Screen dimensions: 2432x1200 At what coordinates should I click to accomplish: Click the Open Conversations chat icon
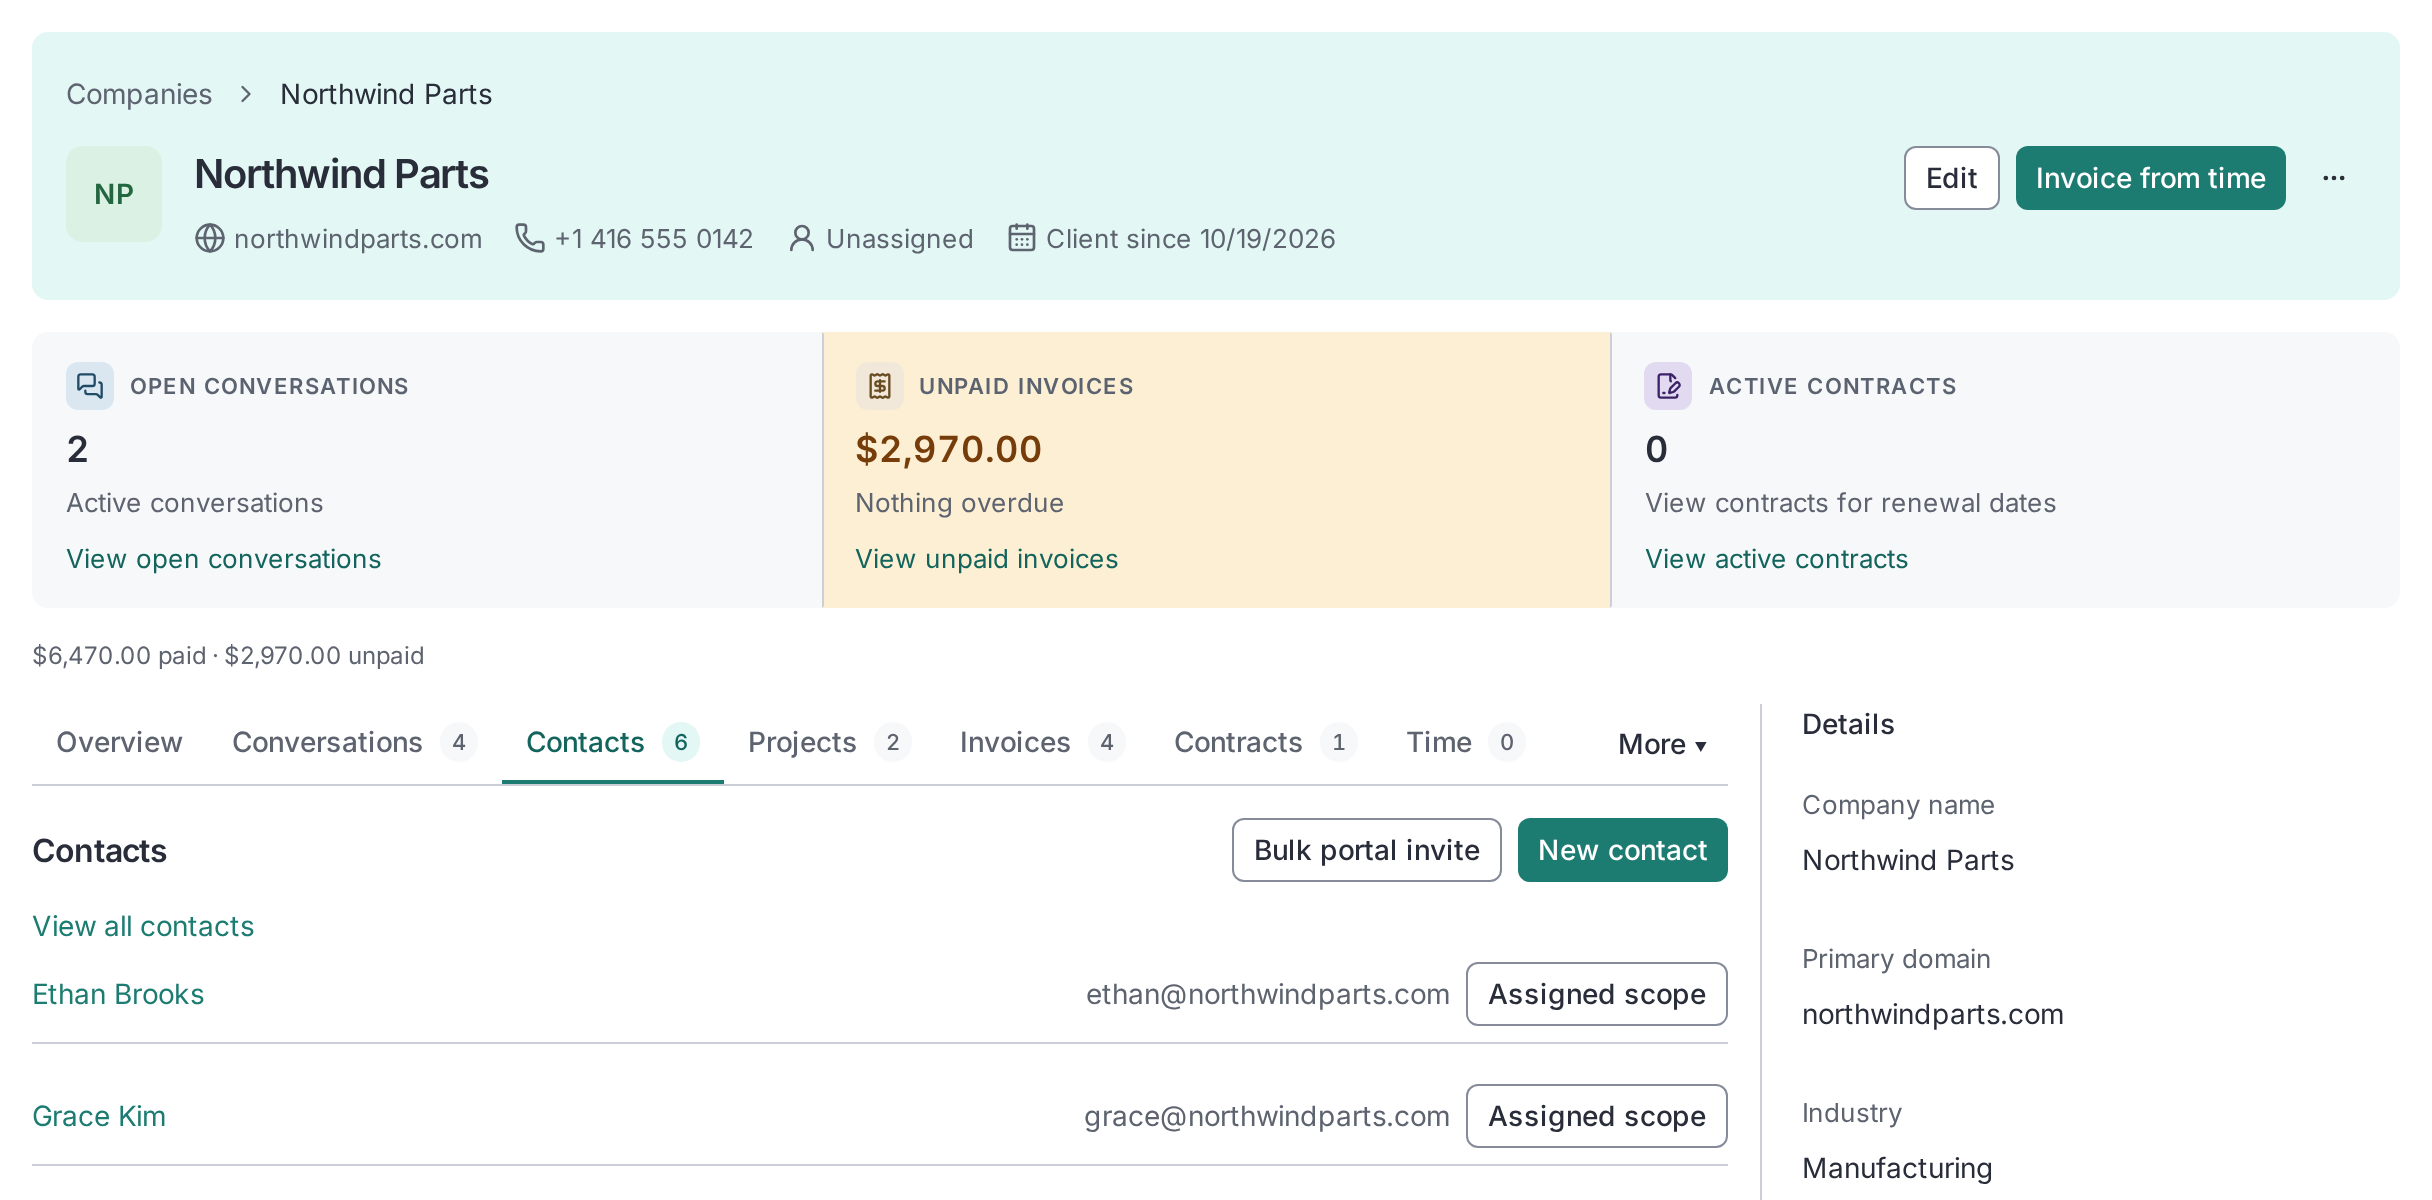click(x=90, y=386)
